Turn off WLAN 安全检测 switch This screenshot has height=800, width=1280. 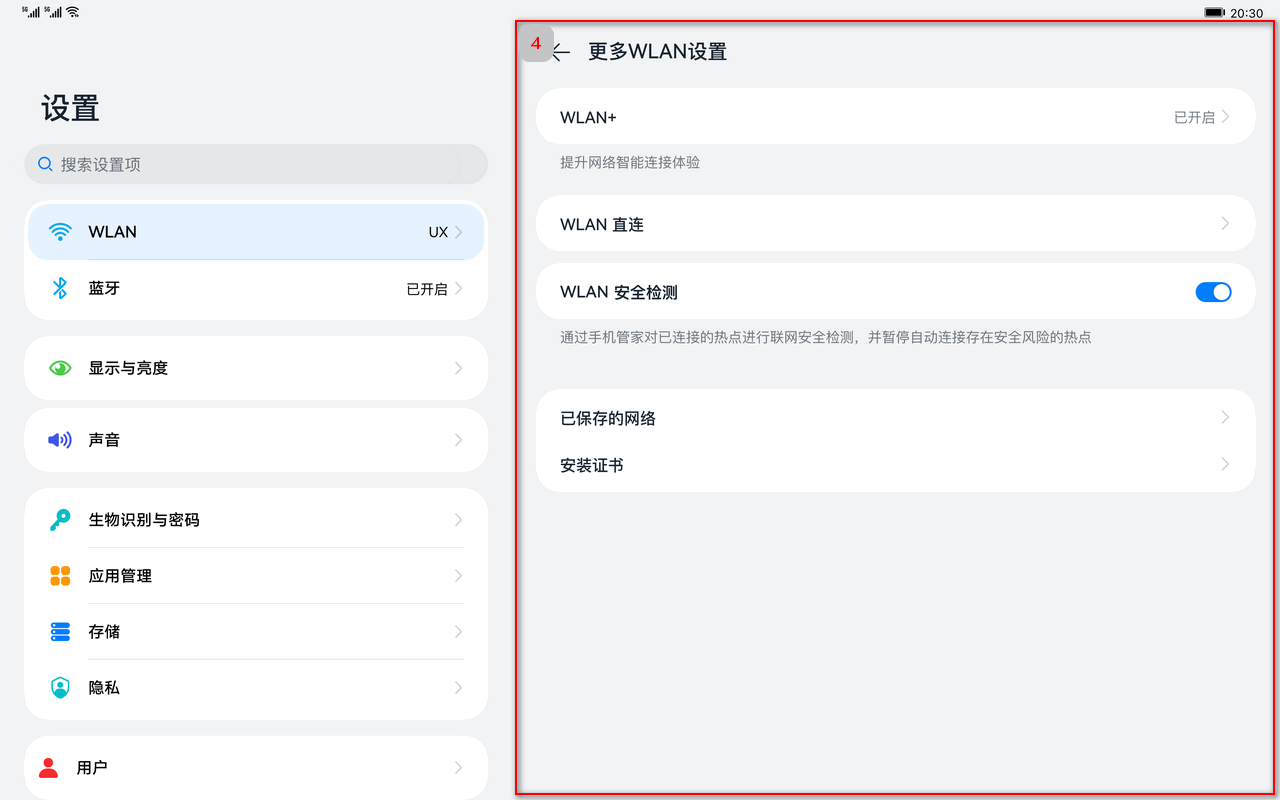coord(1213,292)
